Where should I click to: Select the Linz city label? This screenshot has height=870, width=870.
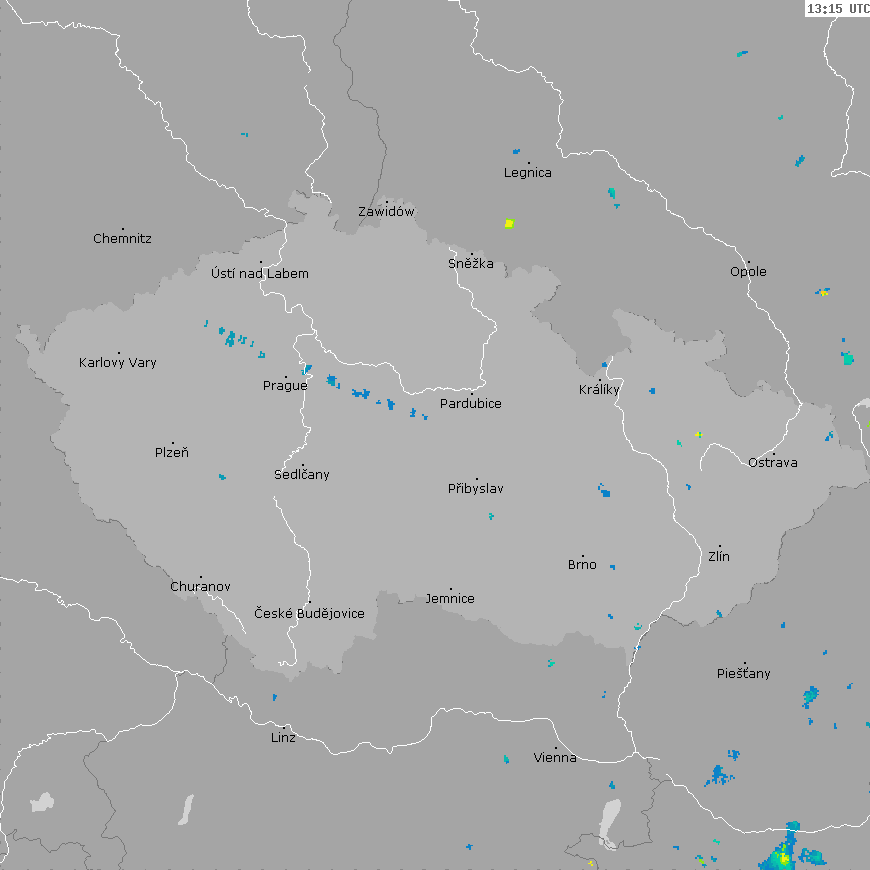tap(283, 737)
